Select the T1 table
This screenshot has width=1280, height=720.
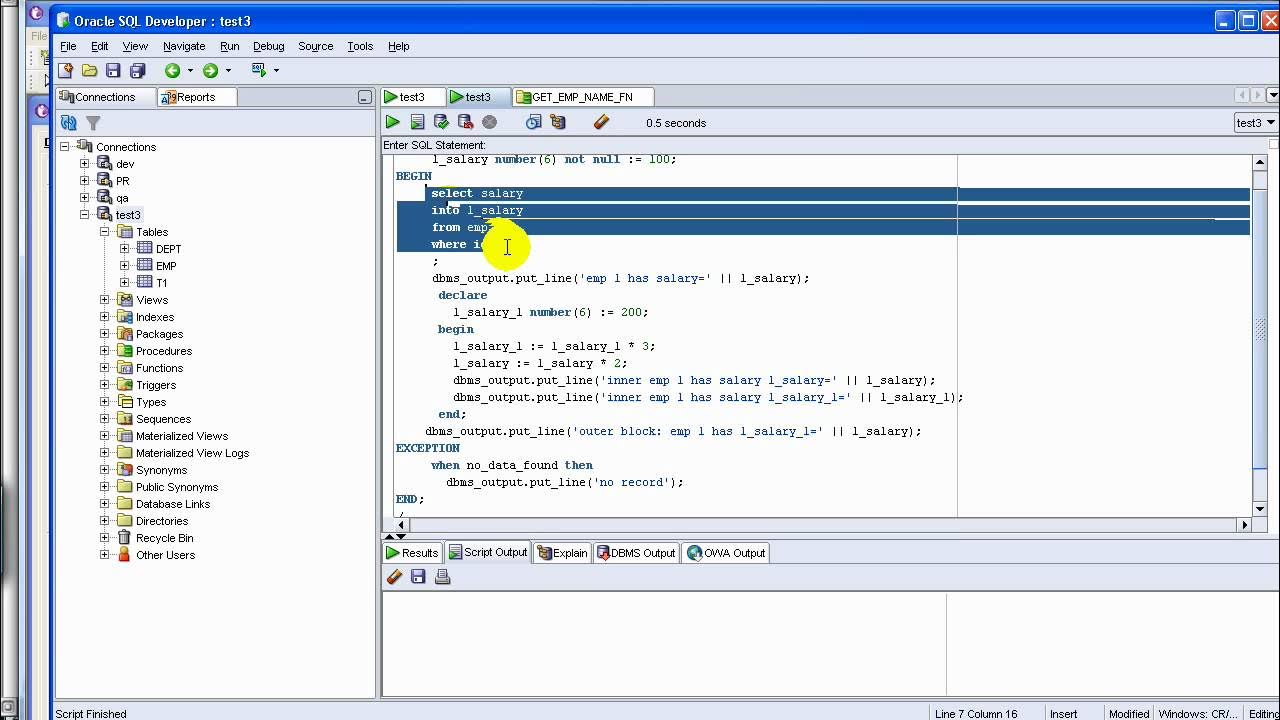point(161,283)
